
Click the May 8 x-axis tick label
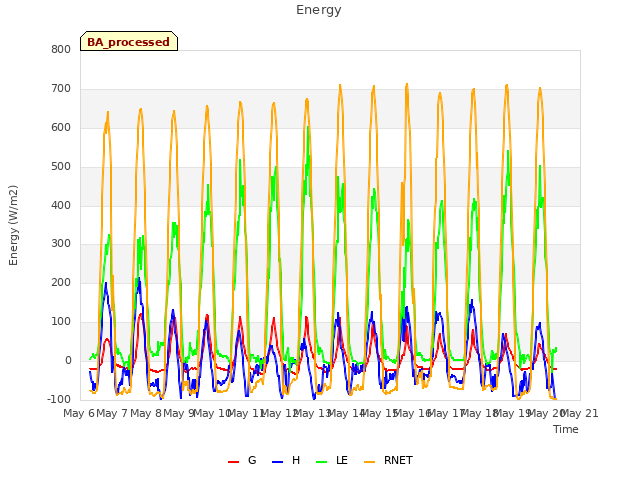[x=145, y=413]
